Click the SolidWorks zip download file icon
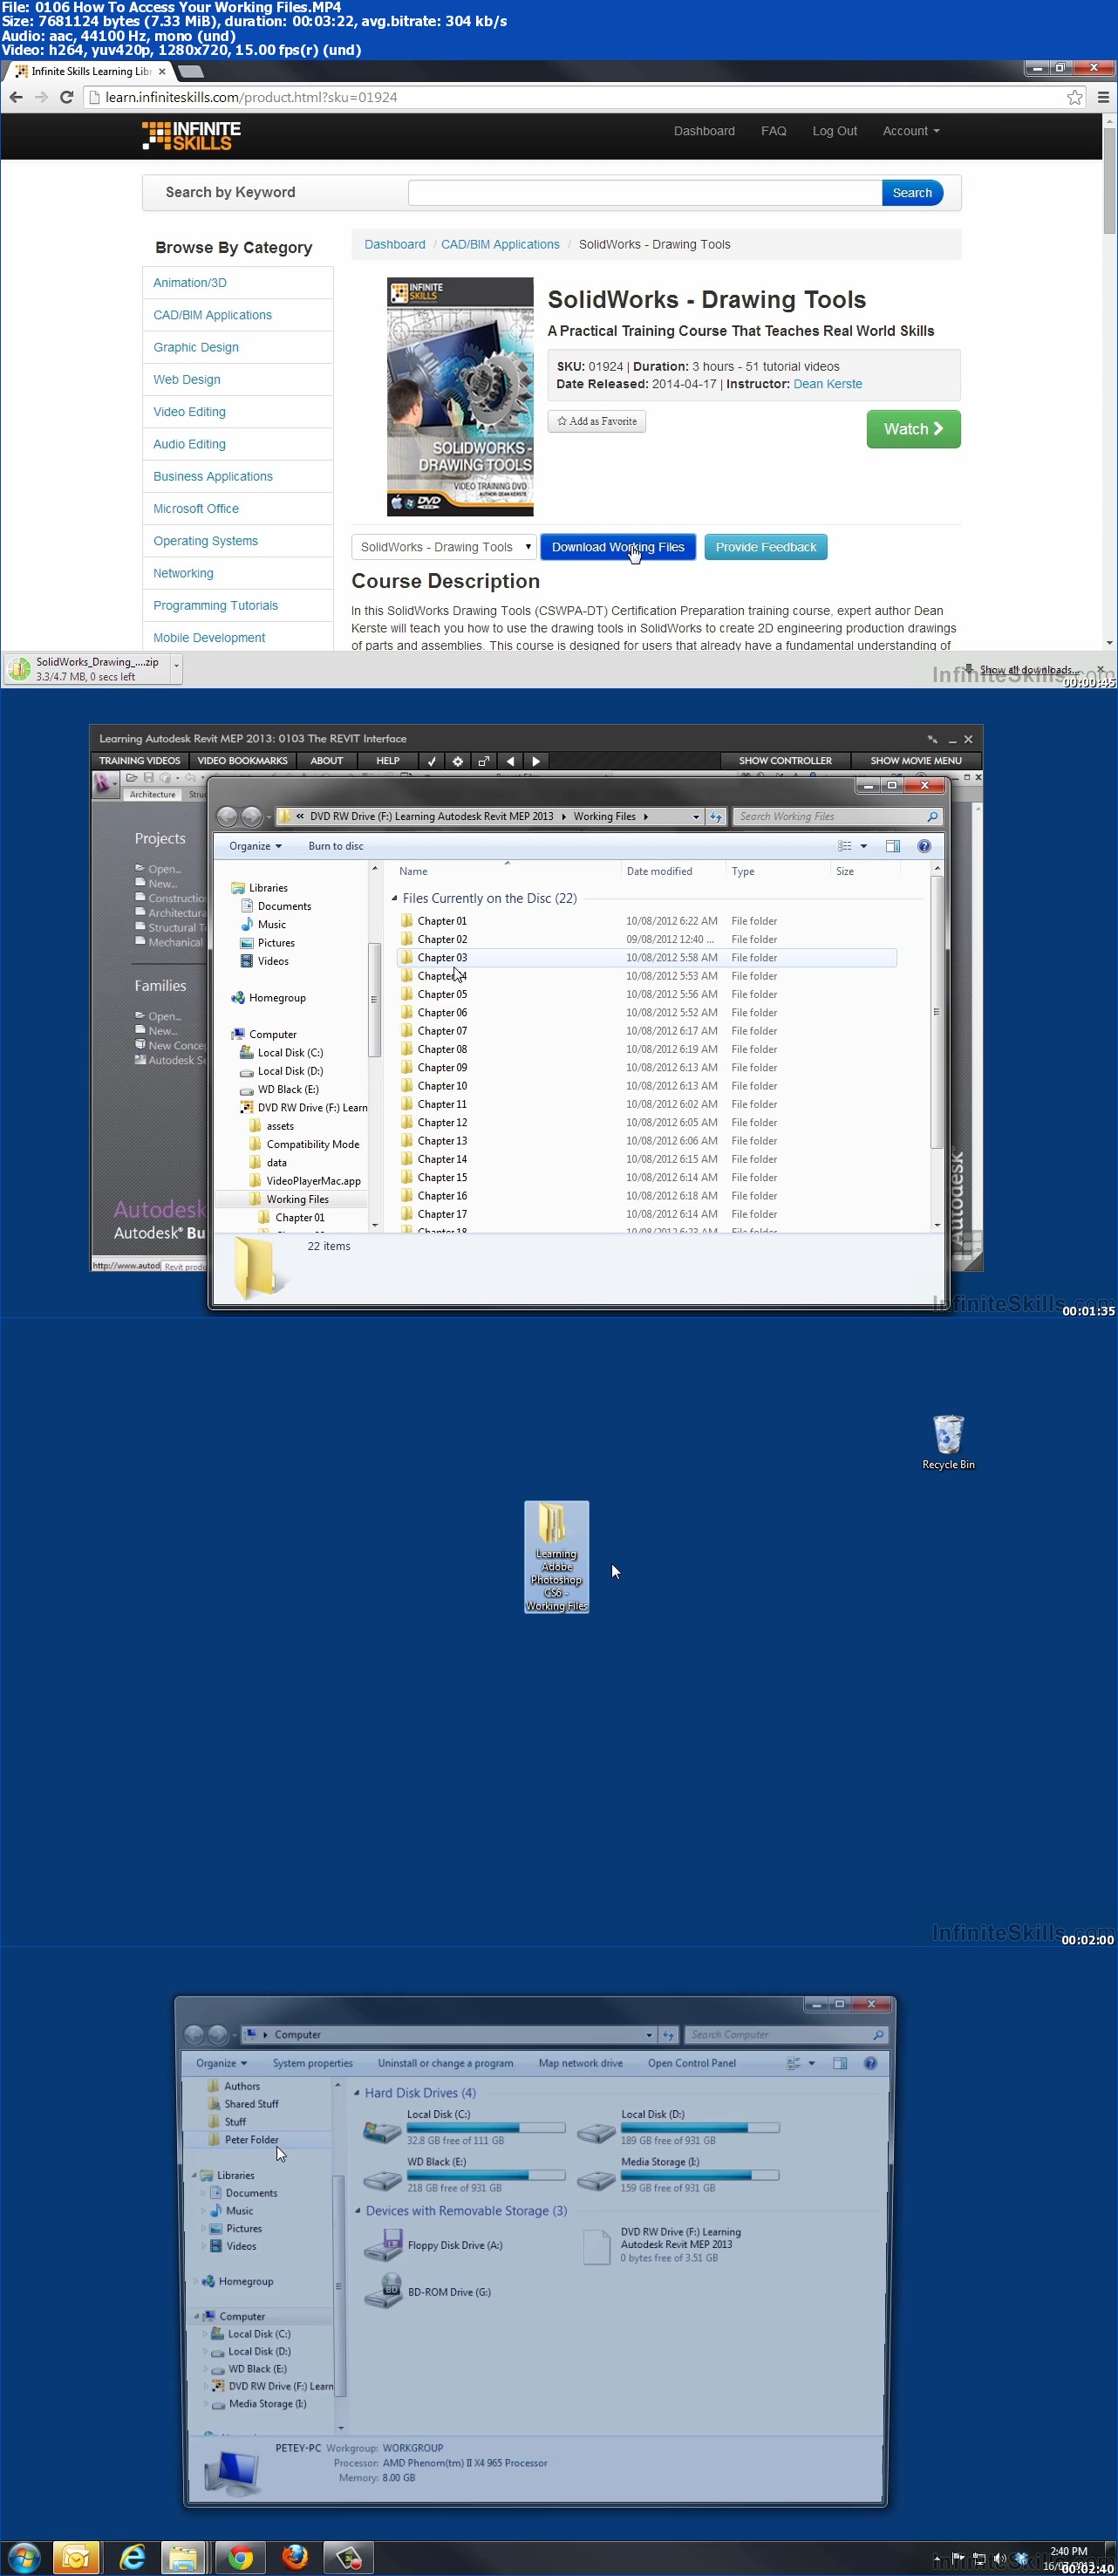 click(x=19, y=669)
